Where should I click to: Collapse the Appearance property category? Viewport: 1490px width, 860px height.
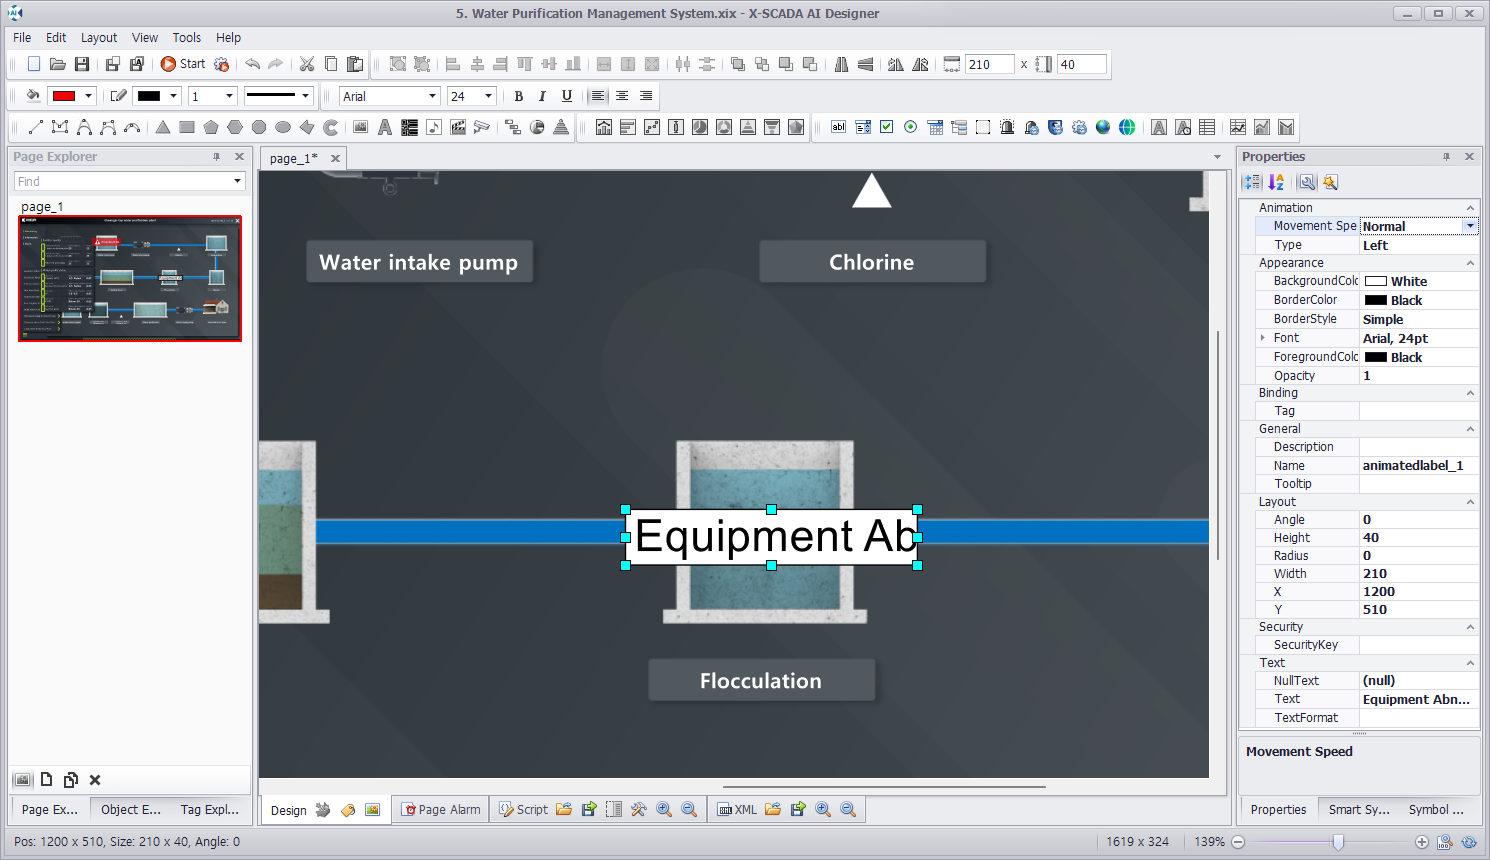click(x=1470, y=263)
